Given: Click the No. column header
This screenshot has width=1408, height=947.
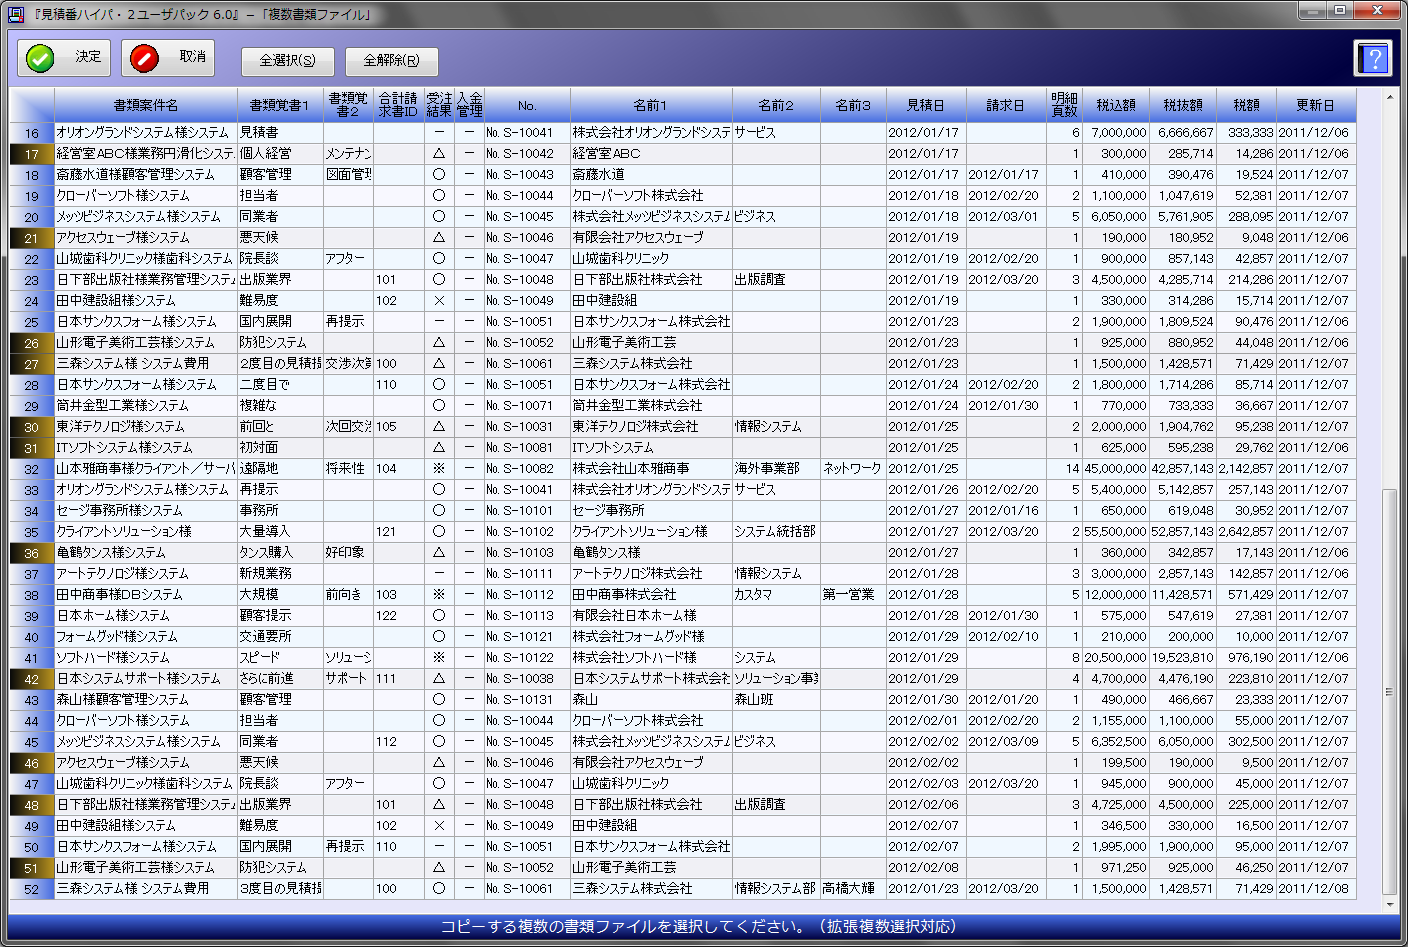Looking at the screenshot, I should click(x=527, y=105).
